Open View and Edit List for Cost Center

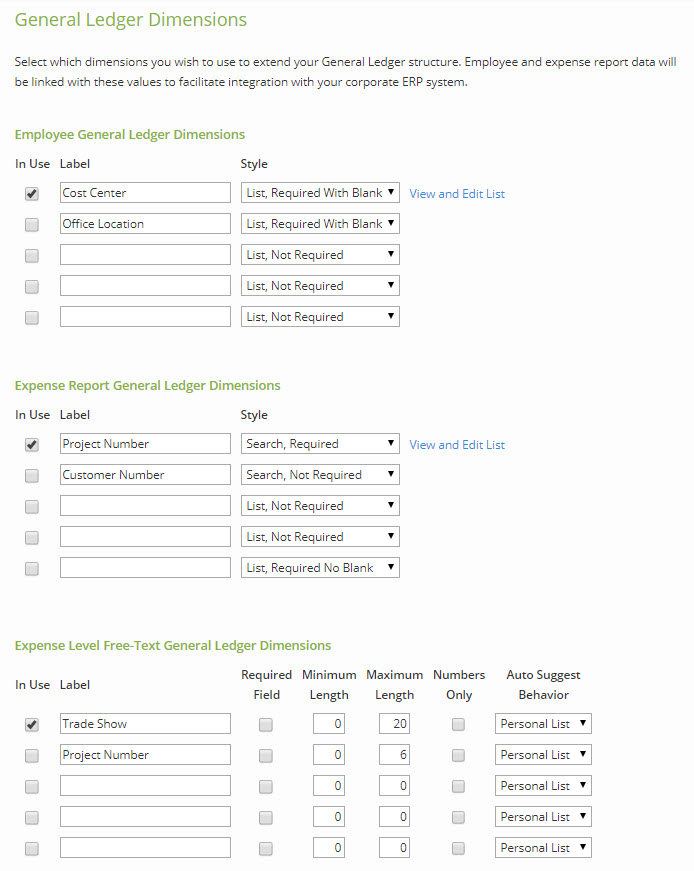click(457, 194)
